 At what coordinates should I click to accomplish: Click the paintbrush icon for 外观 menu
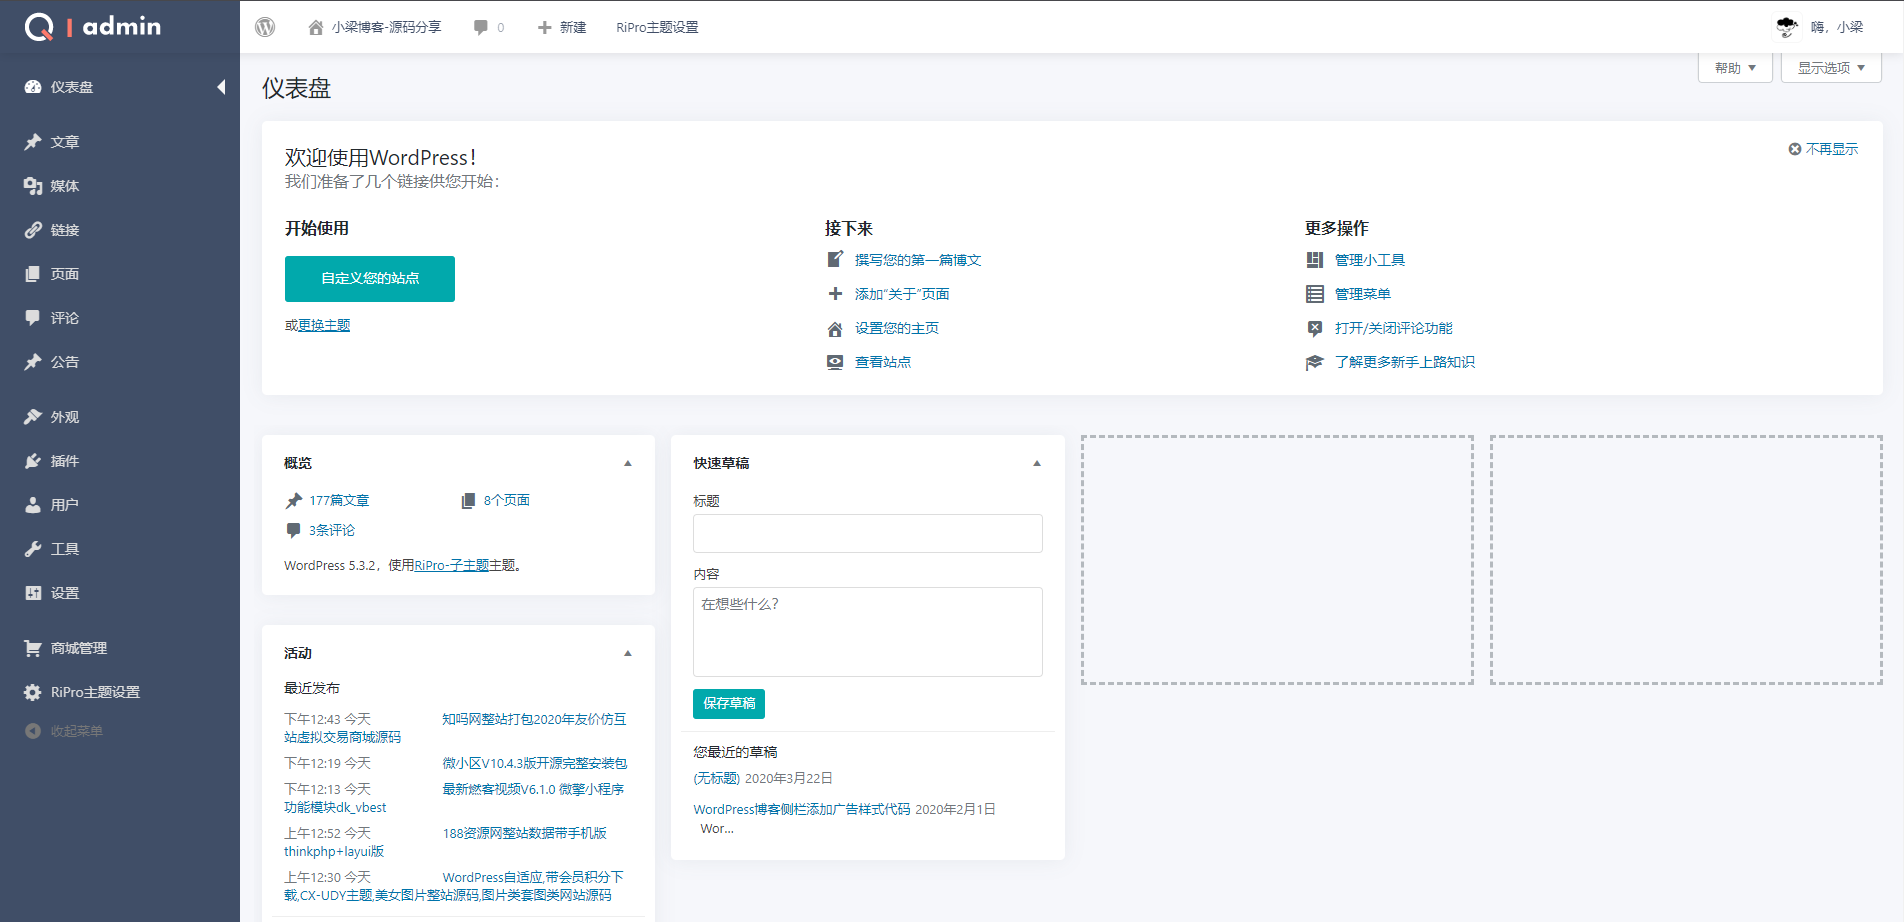tap(33, 417)
